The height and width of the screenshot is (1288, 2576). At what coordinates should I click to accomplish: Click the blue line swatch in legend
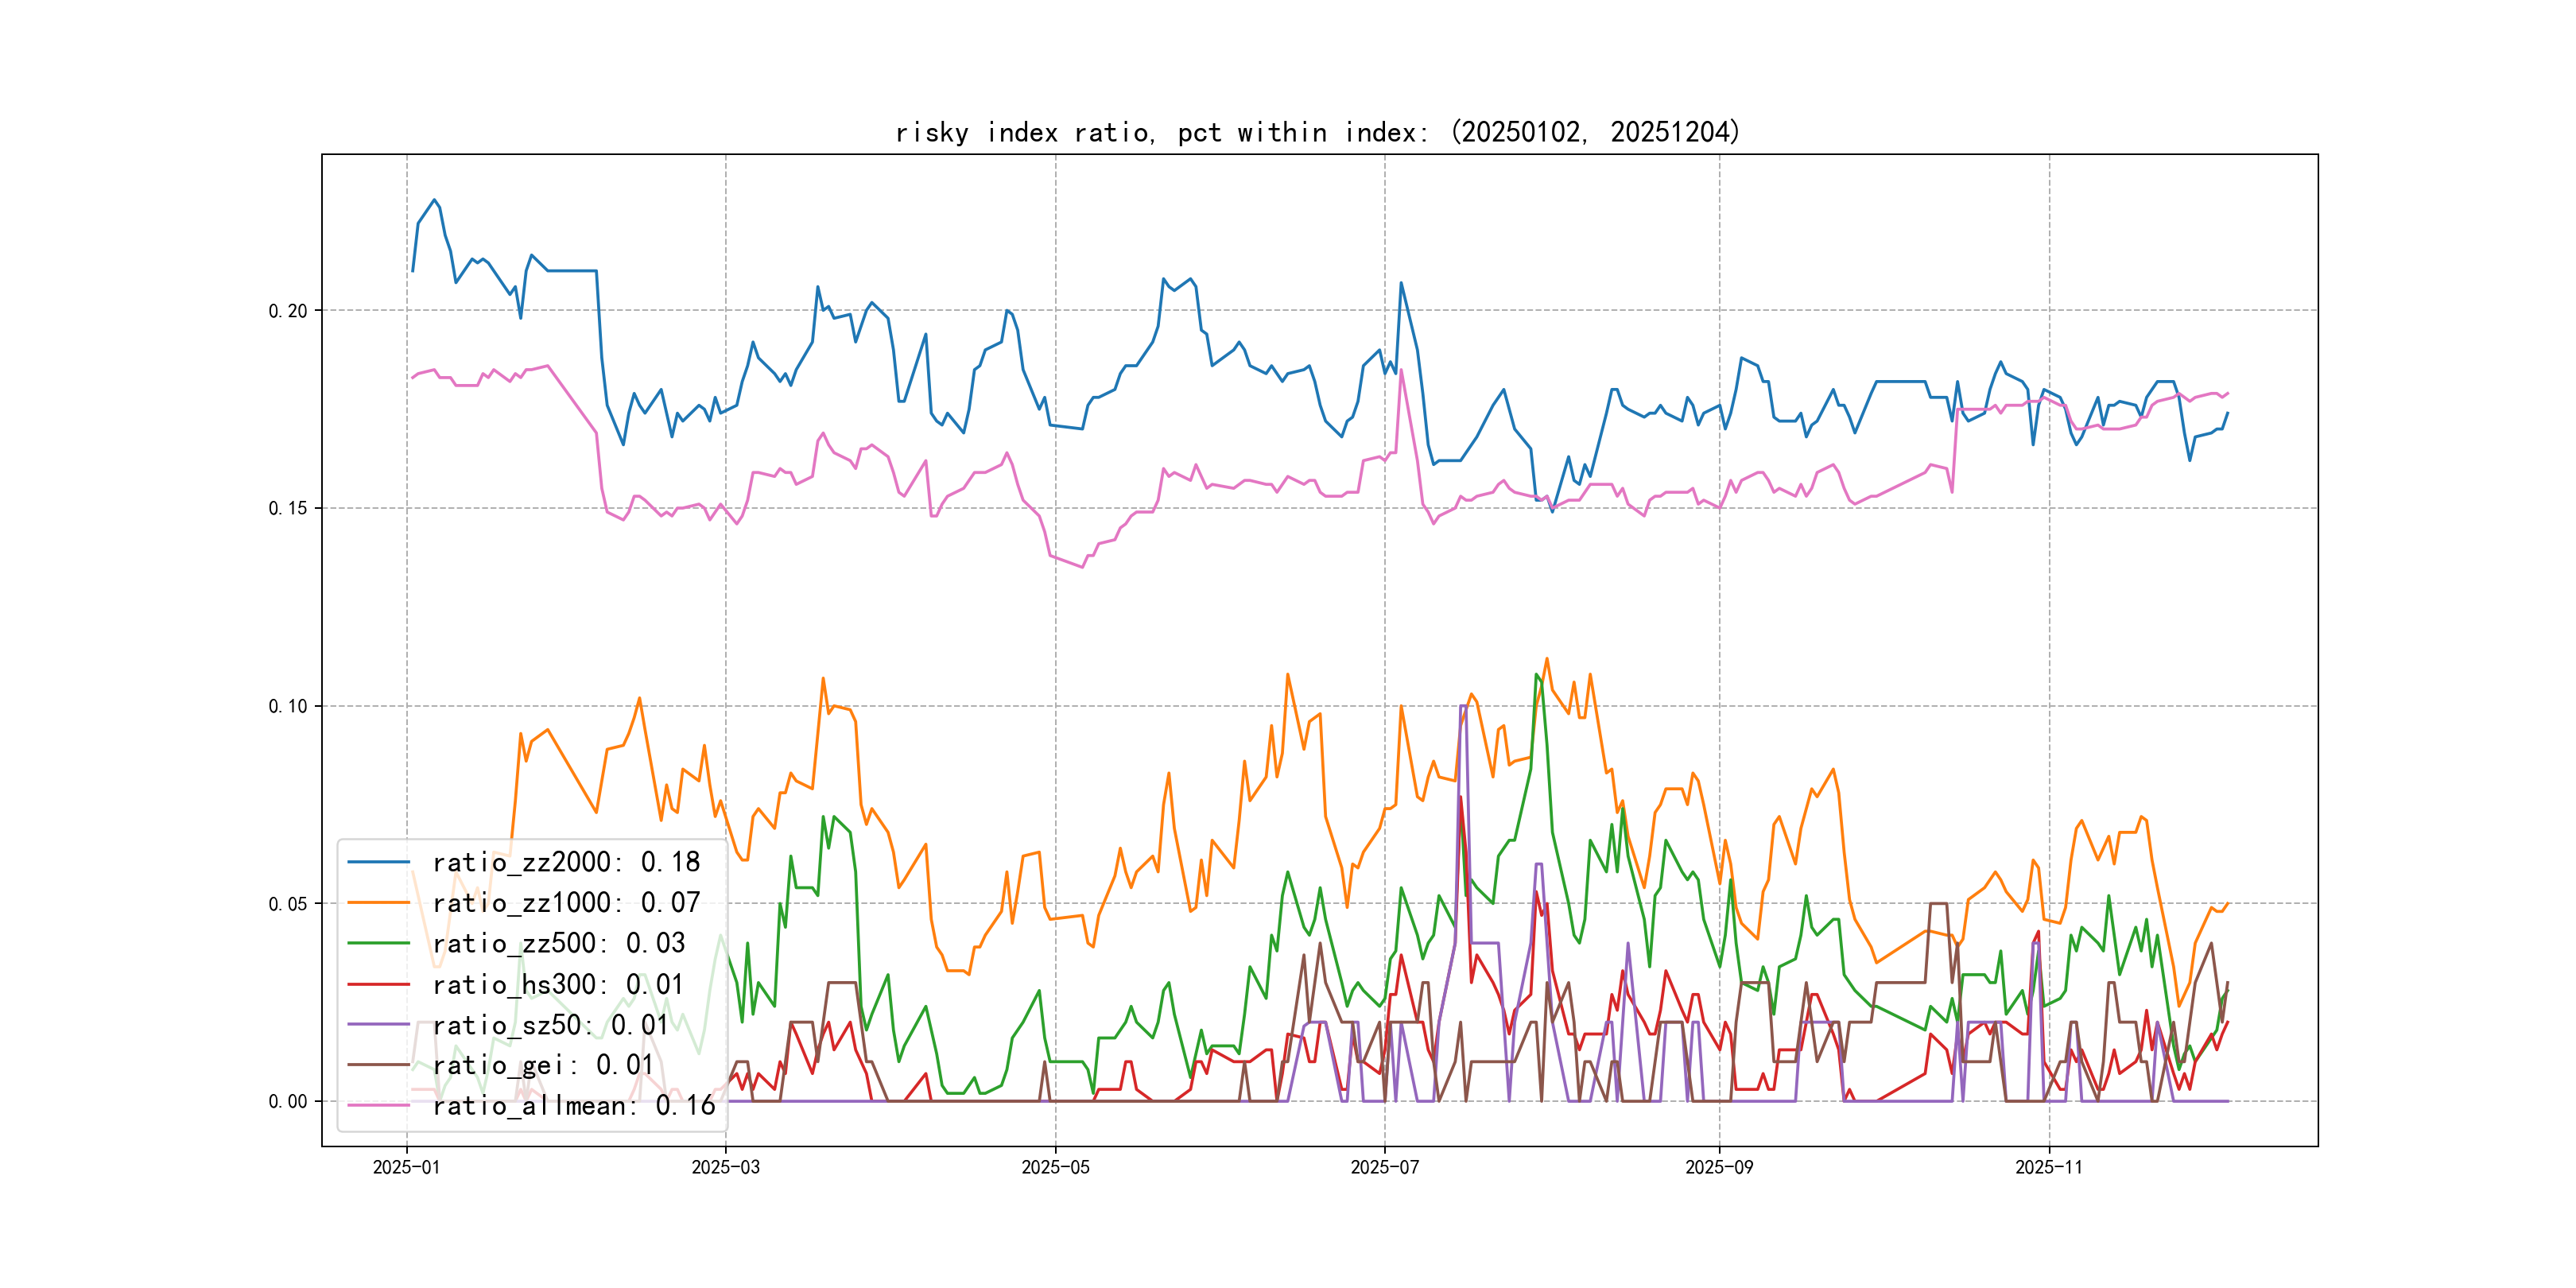click(x=378, y=862)
